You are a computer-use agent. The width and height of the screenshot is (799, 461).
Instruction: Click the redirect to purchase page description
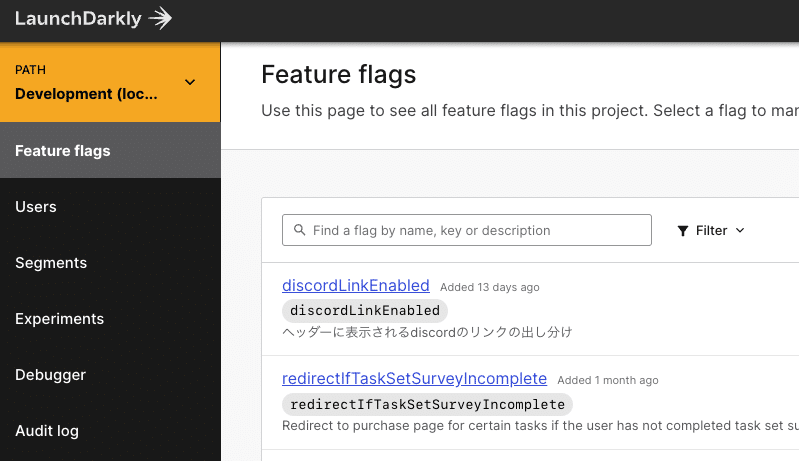coord(541,425)
